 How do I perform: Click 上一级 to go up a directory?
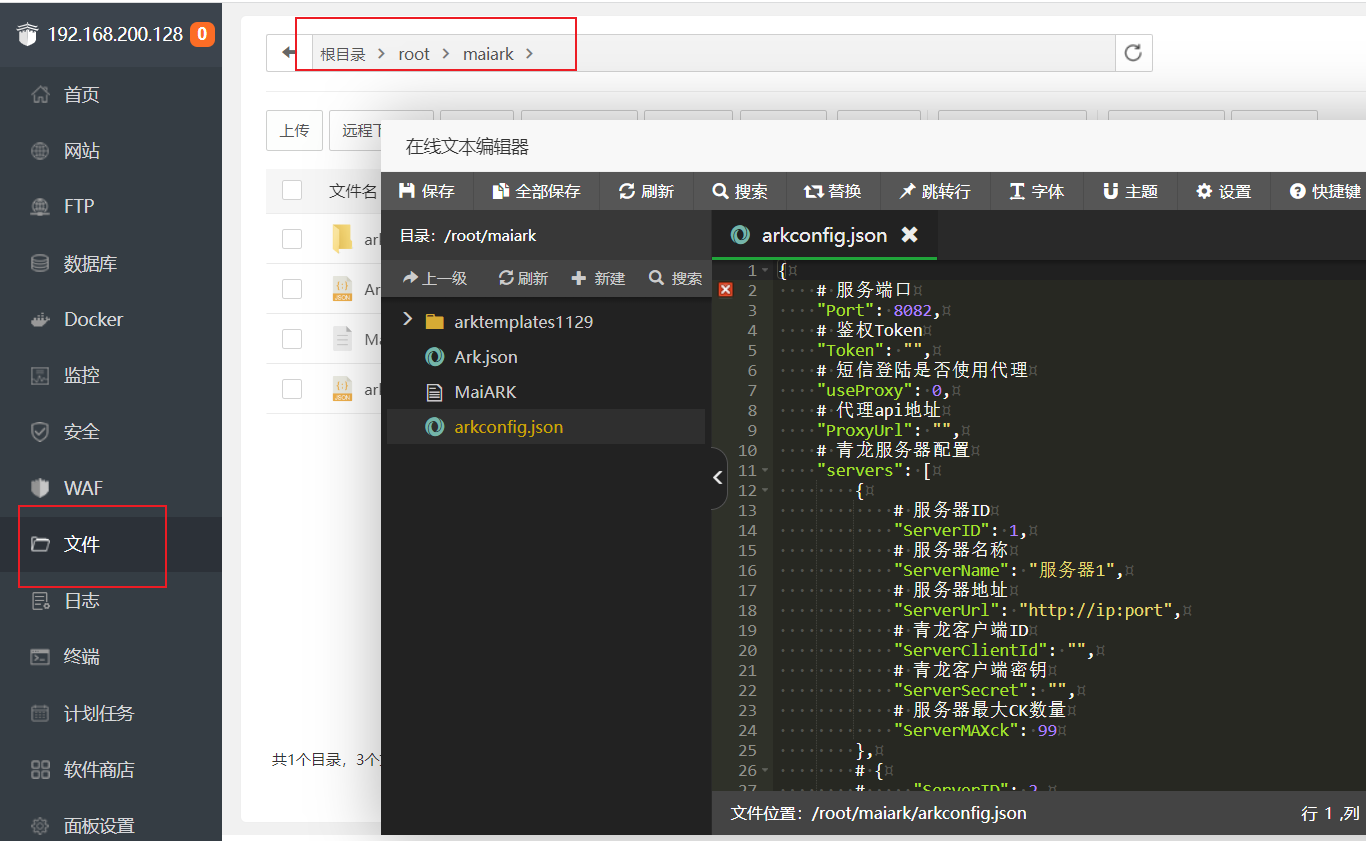[435, 278]
